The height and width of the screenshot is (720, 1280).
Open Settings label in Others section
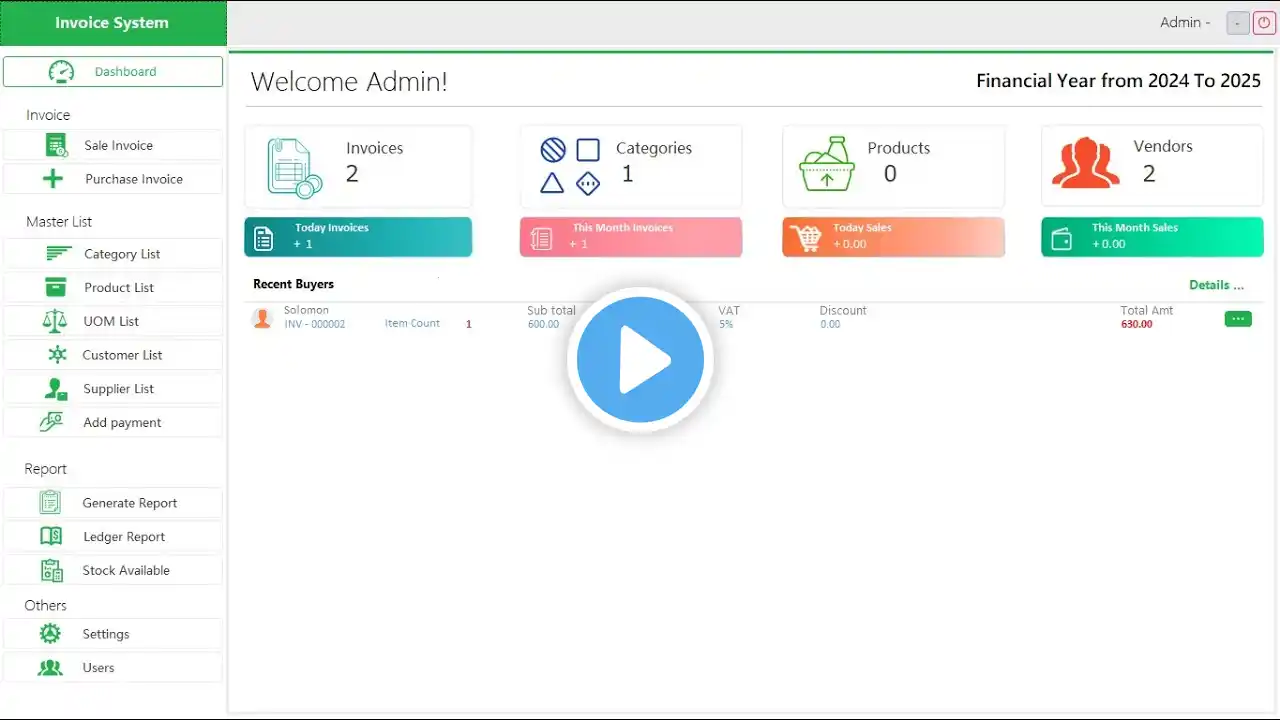point(106,634)
